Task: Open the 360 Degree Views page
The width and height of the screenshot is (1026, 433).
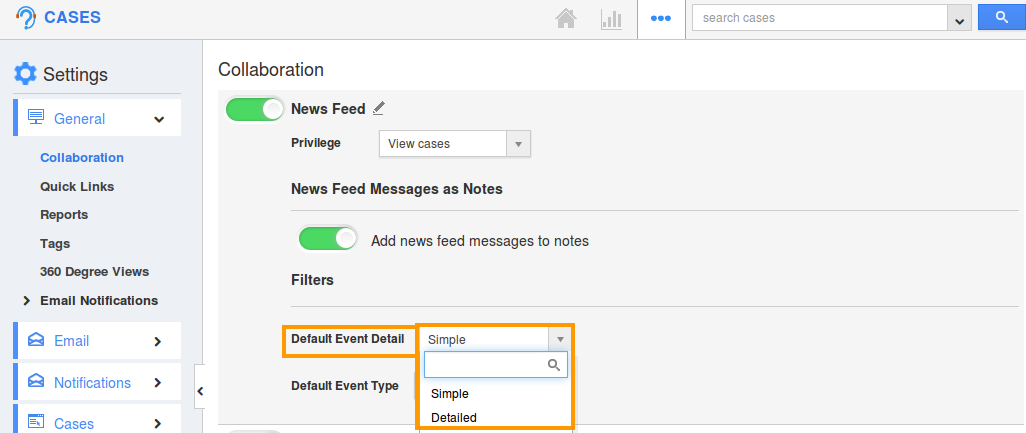Action: coord(94,271)
